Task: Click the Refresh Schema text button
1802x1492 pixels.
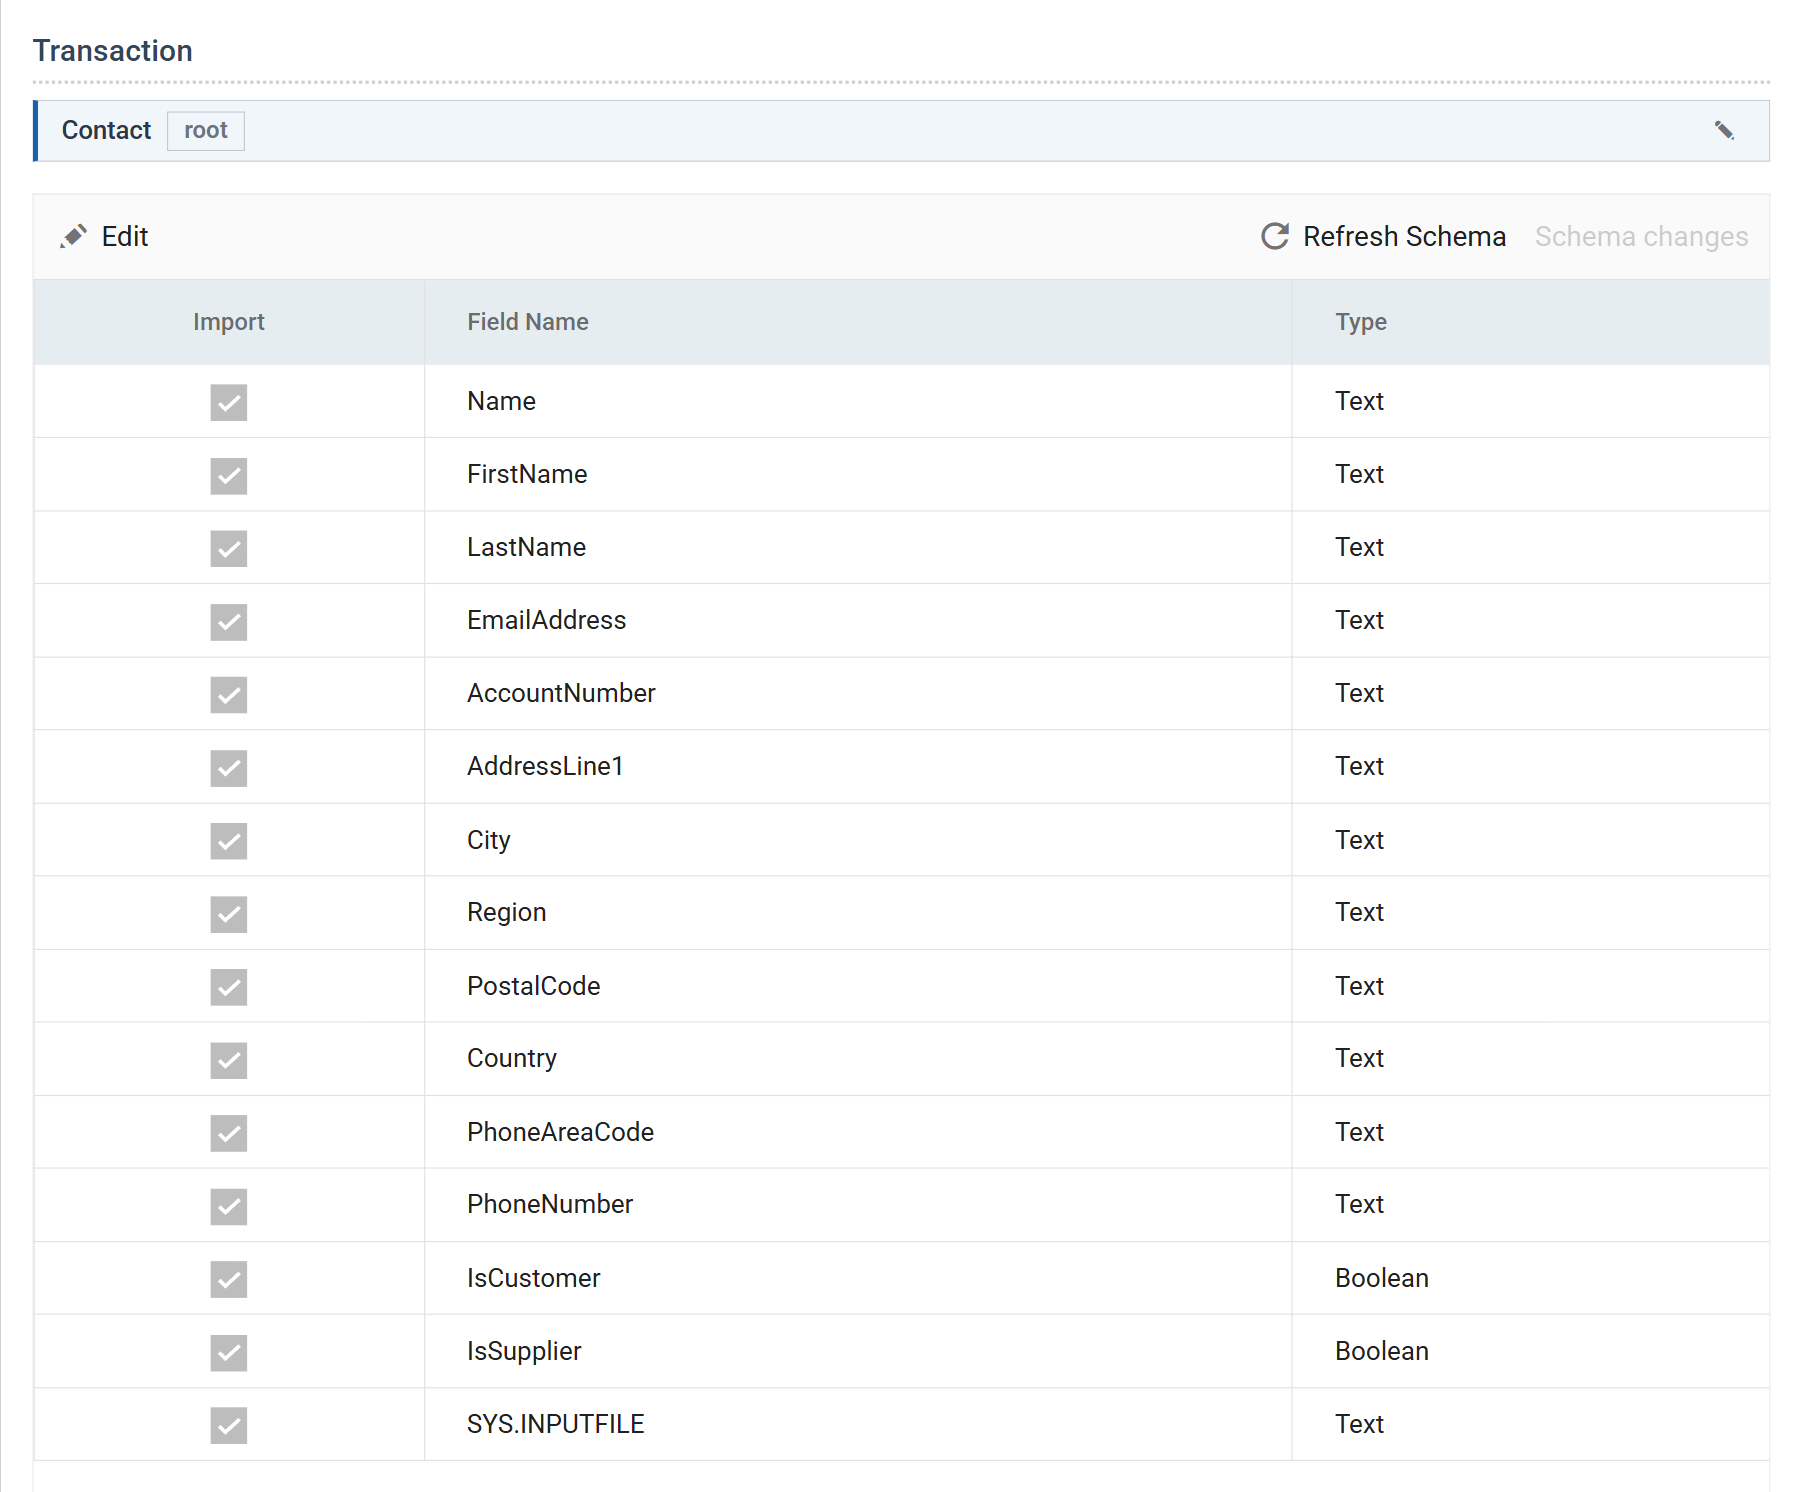Action: [x=1404, y=236]
